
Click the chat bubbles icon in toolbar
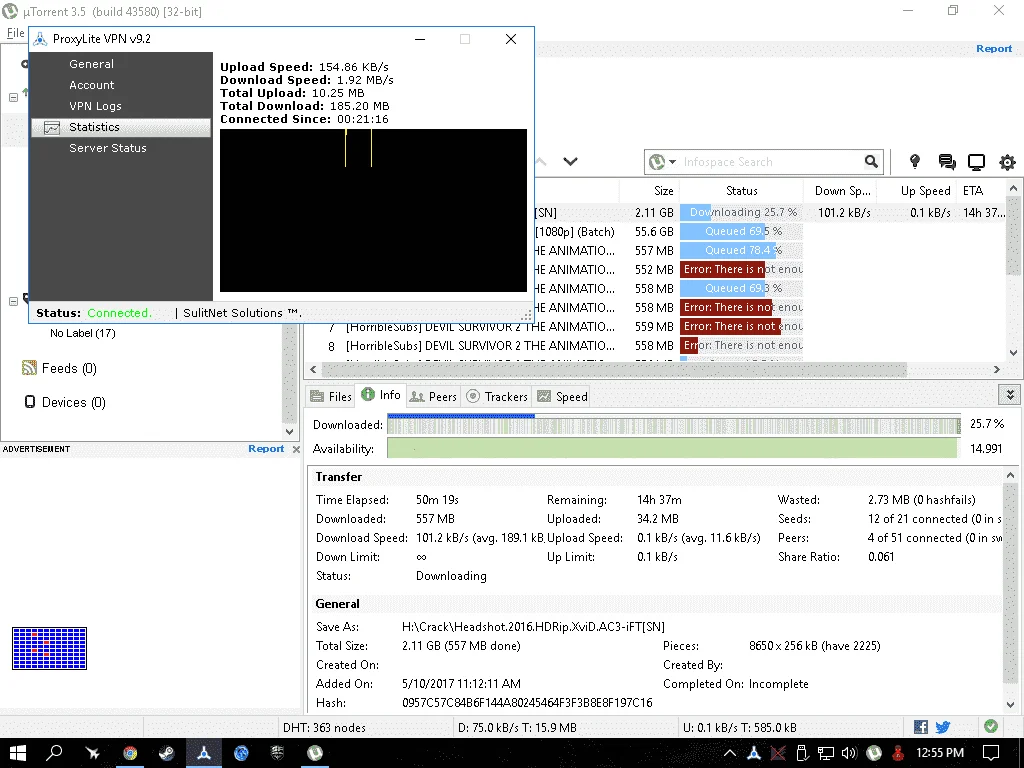[x=946, y=162]
